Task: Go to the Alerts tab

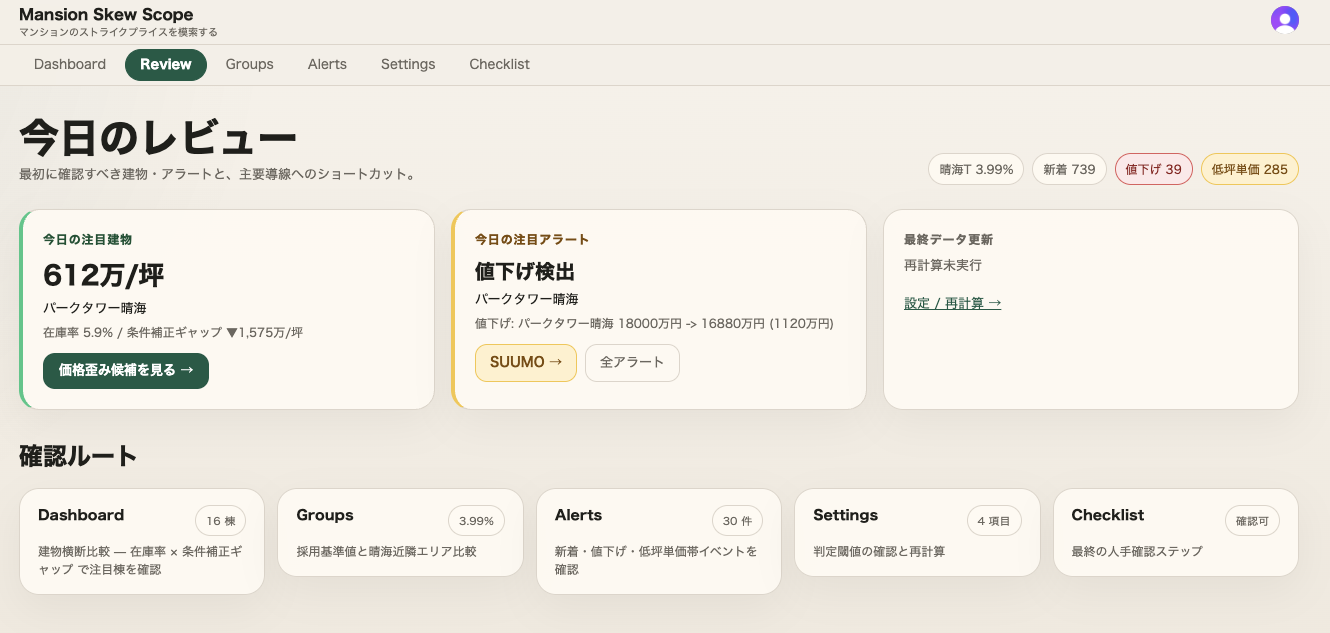Action: pos(327,64)
